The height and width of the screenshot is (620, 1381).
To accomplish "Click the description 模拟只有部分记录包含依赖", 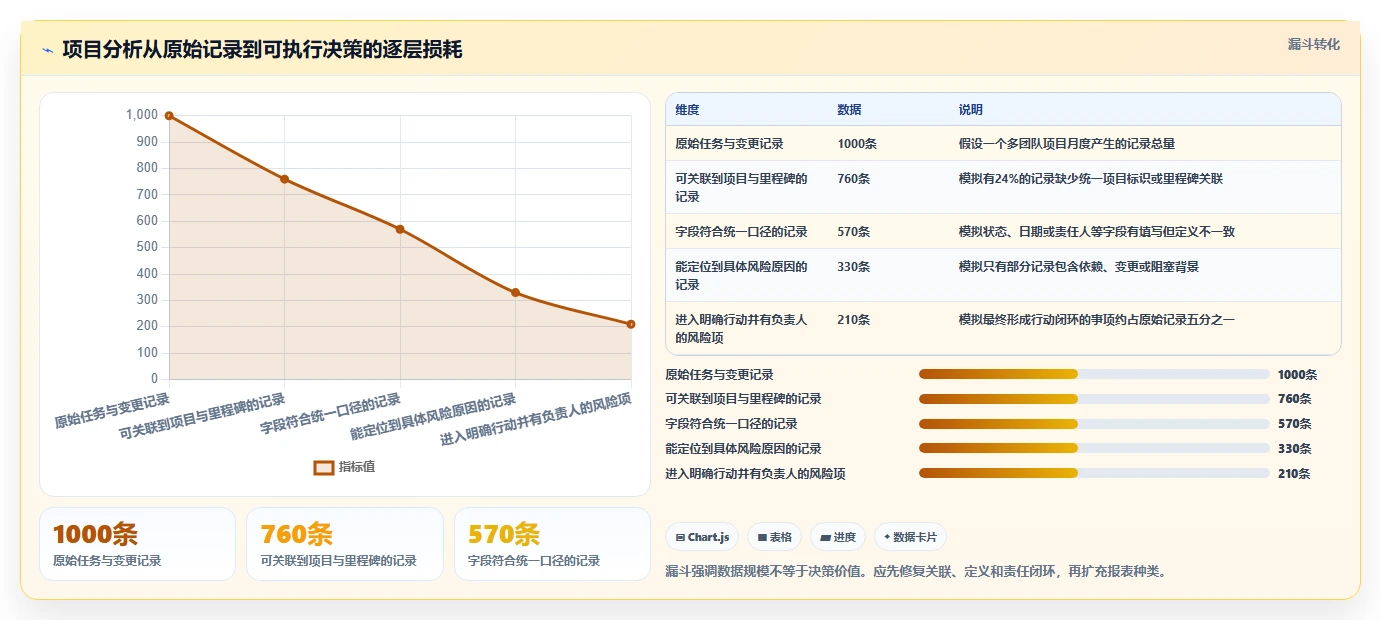I will (x=1078, y=267).
